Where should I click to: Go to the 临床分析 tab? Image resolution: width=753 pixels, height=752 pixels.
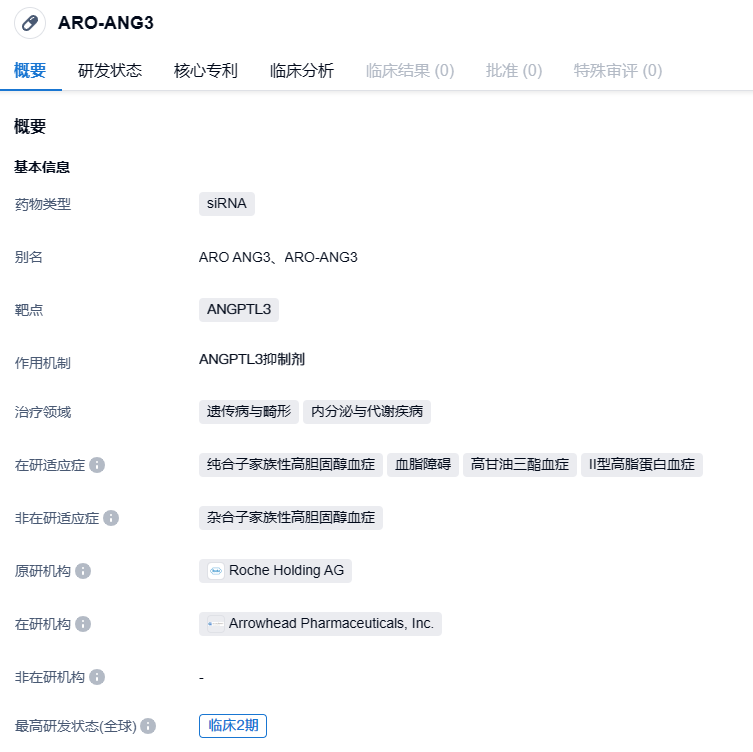pos(302,71)
